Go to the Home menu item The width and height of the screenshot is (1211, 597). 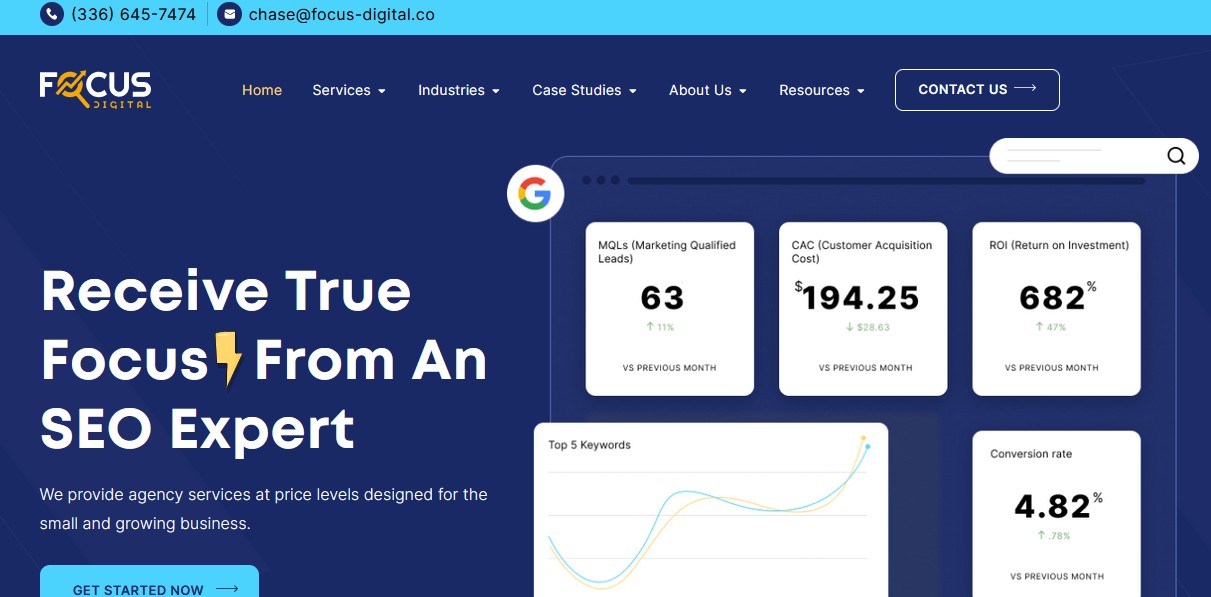(262, 90)
